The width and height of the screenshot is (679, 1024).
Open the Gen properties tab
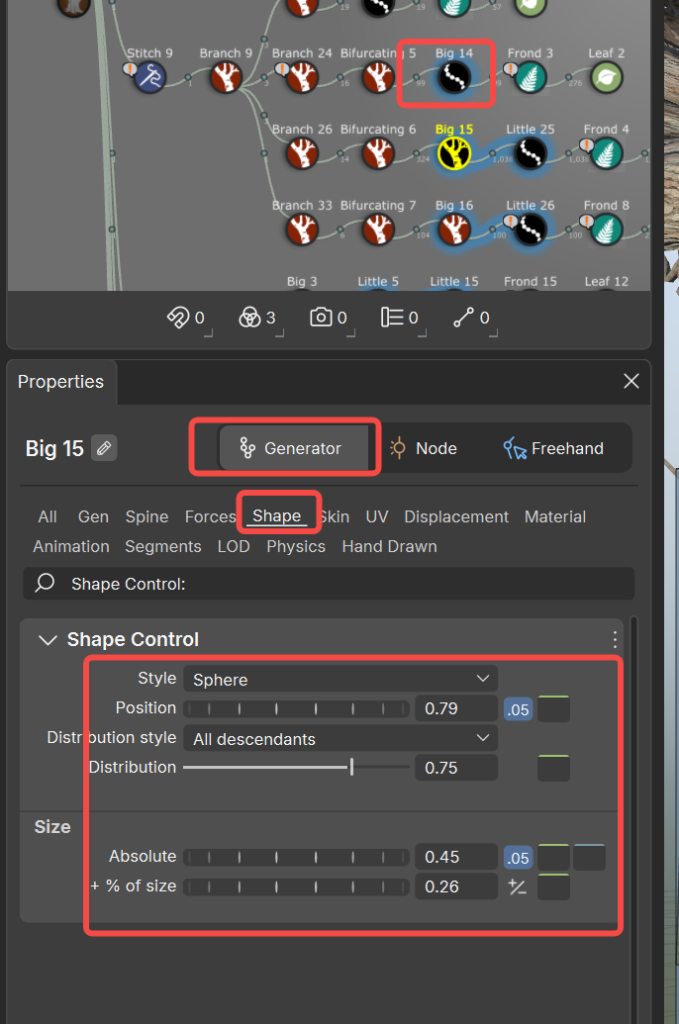[93, 517]
